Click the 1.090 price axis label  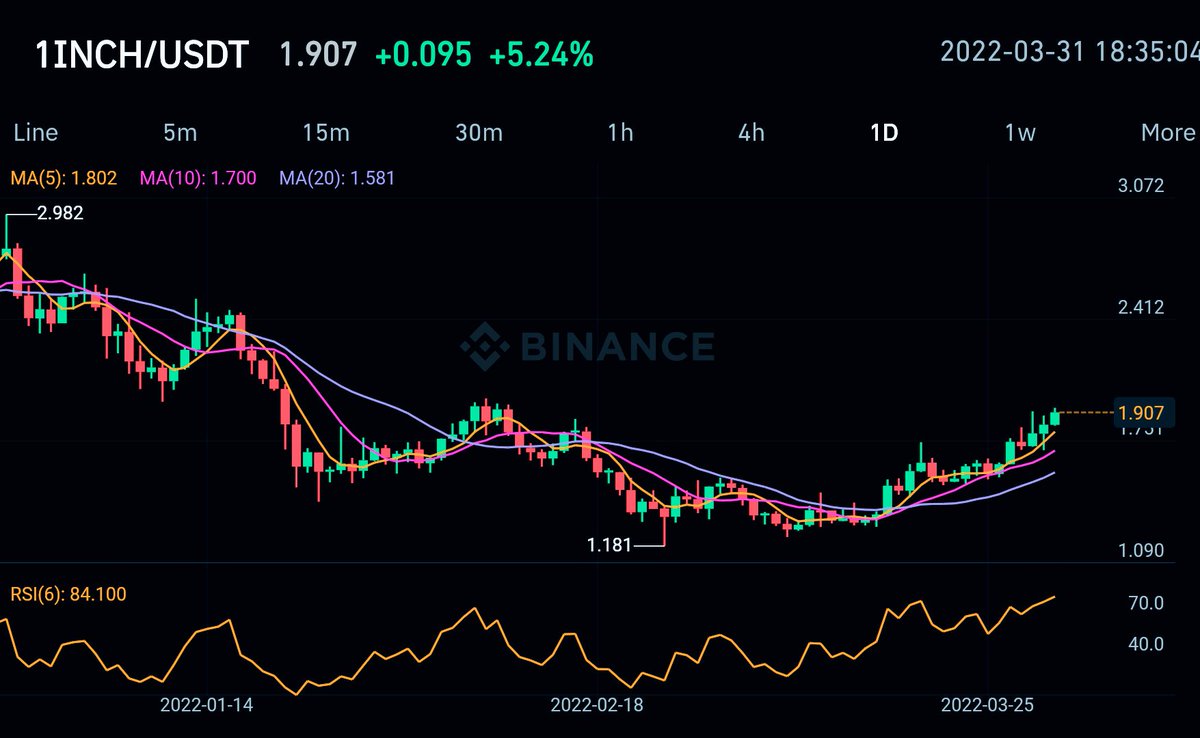(1141, 551)
